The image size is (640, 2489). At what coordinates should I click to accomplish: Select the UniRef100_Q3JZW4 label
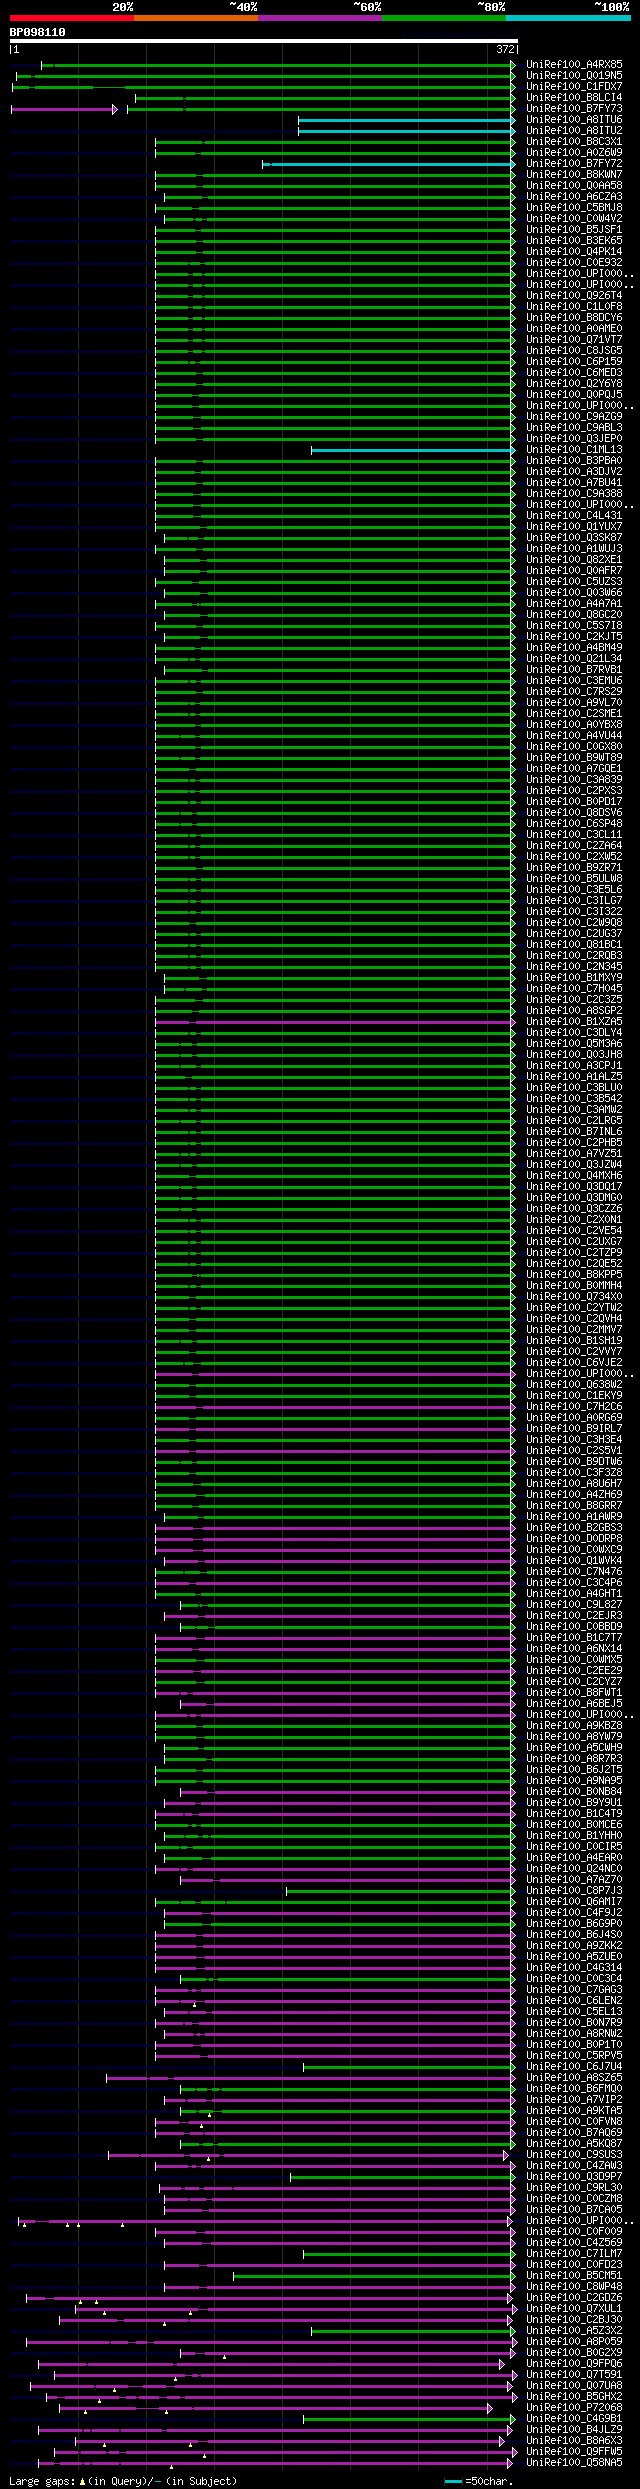click(574, 1165)
